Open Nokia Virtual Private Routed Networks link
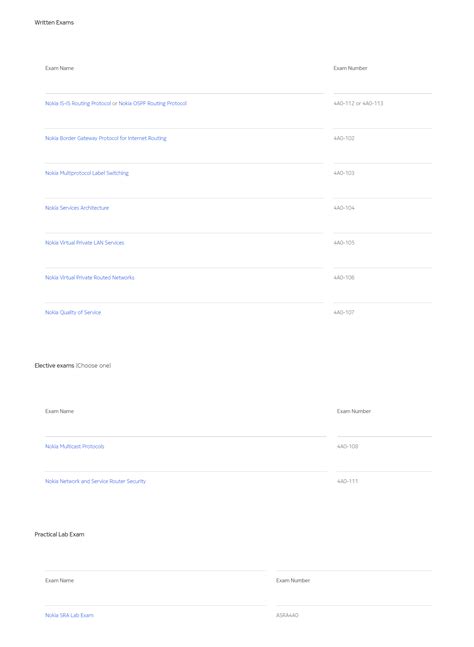 click(x=90, y=278)
